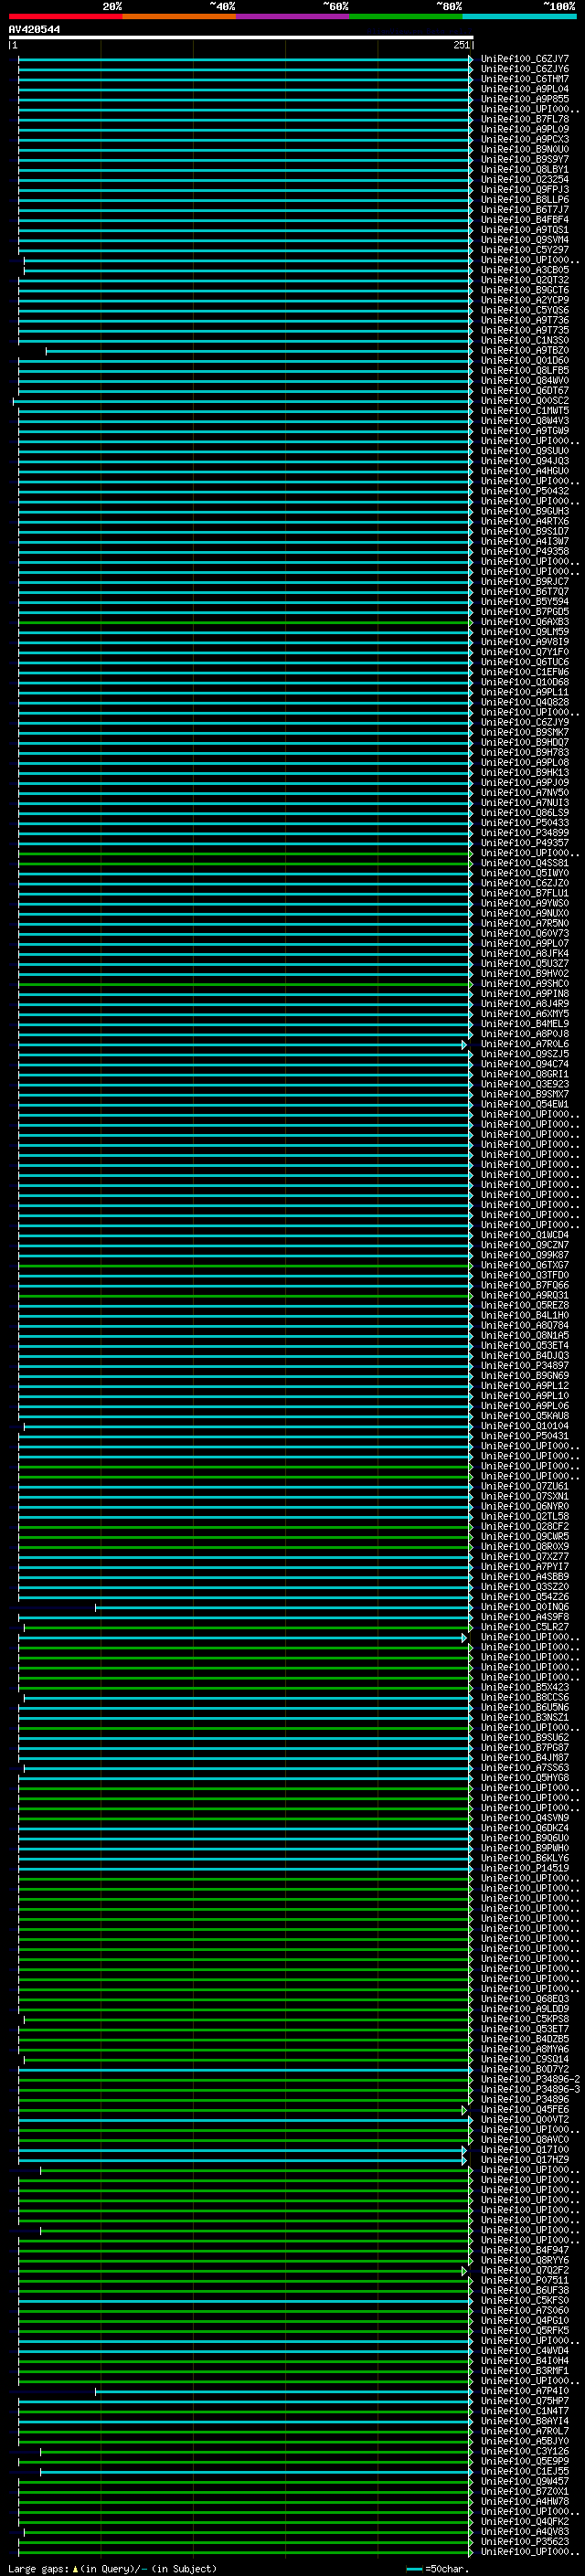Viewport: 585px width, 2576px height.
Task: Select label UniRef100_Q7Q2F2
Action: [x=525, y=2270]
